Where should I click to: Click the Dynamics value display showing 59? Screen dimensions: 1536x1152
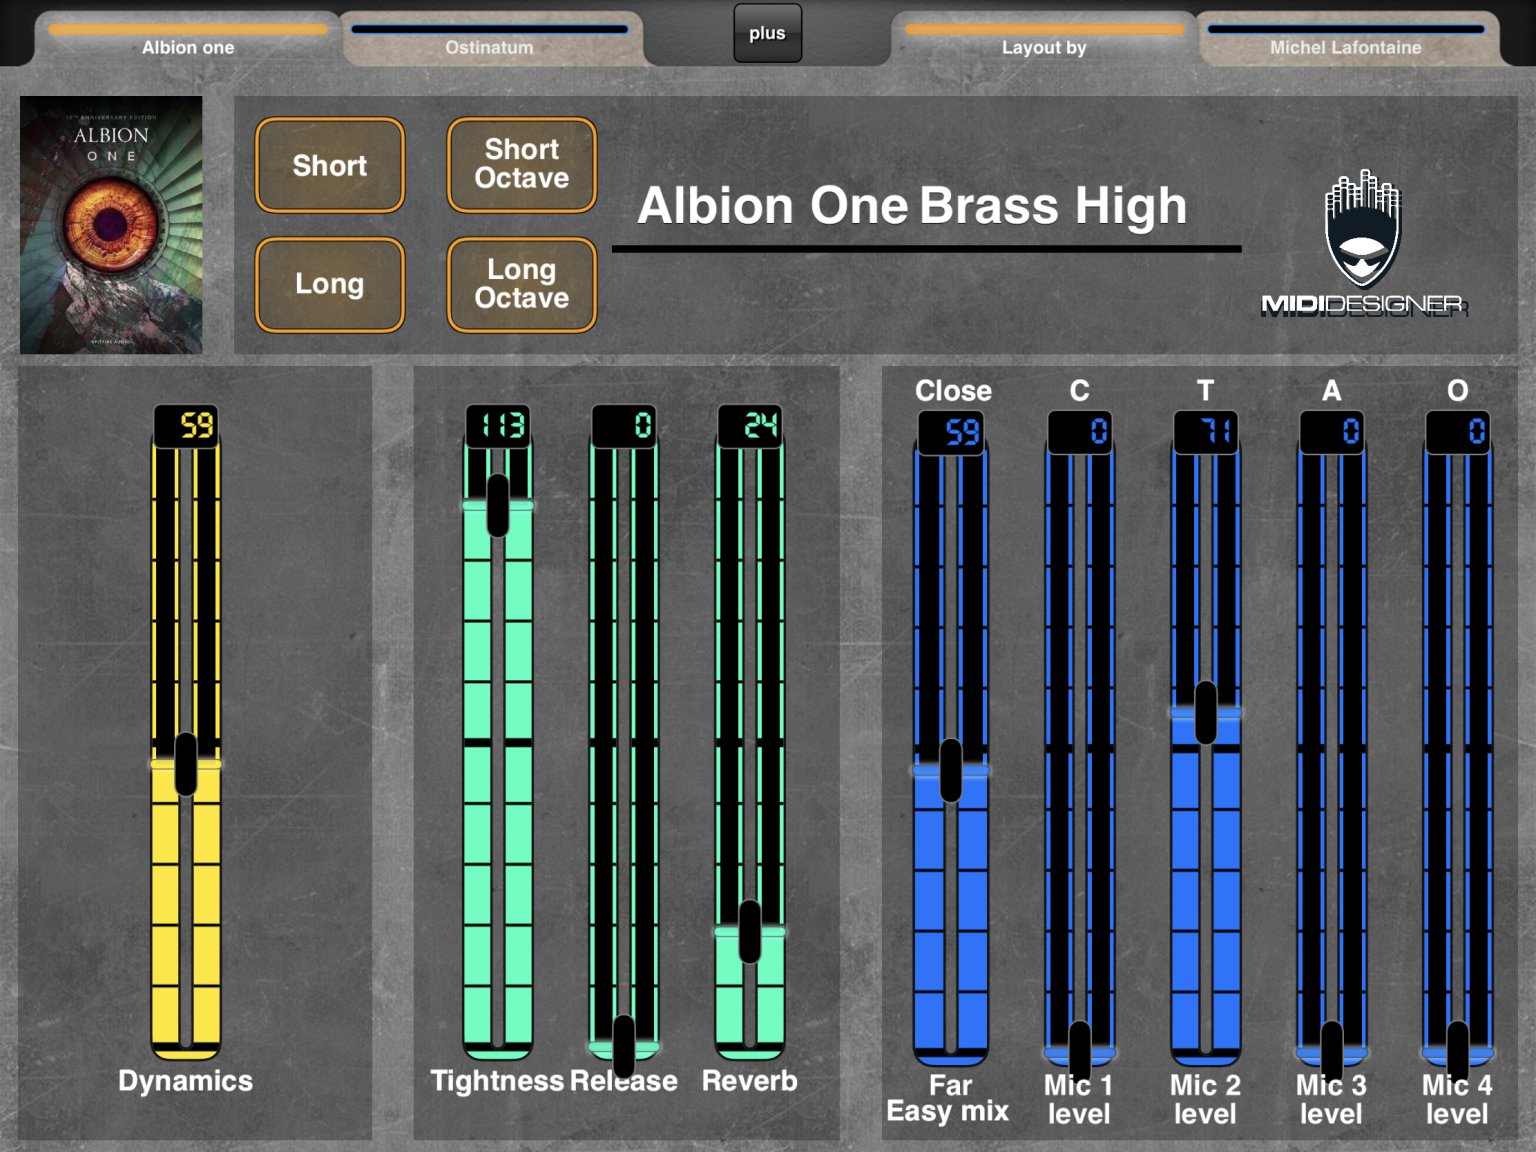click(x=186, y=426)
